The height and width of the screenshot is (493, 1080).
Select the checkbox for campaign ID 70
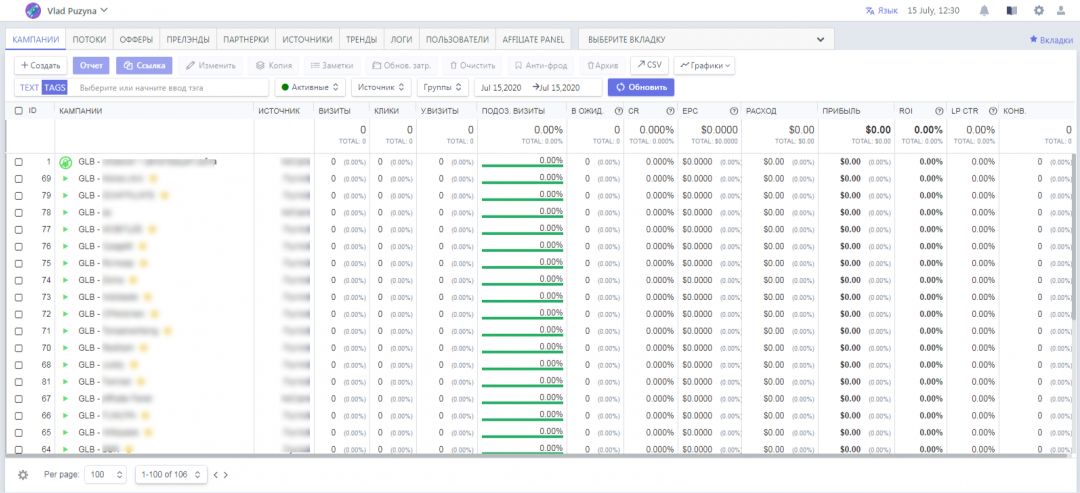click(19, 347)
